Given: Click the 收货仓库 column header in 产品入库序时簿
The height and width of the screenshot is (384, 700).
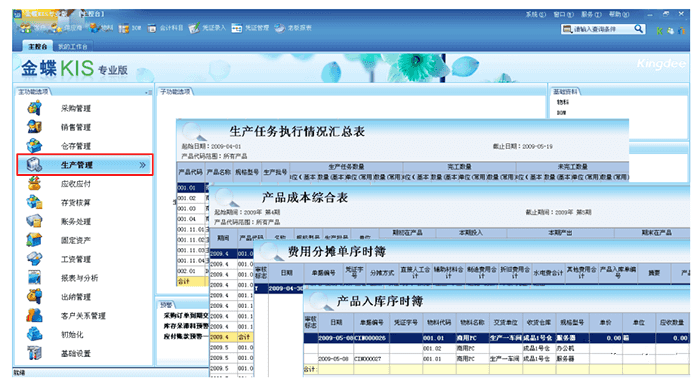Looking at the screenshot, I should pos(539,322).
